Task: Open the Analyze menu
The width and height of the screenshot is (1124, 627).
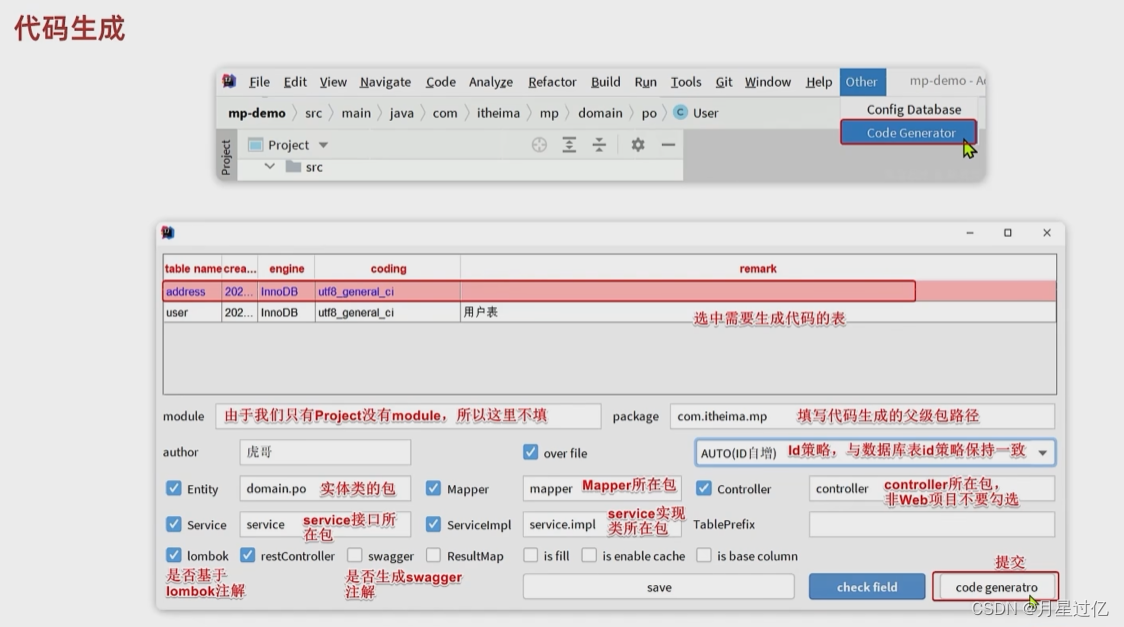Action: point(490,82)
